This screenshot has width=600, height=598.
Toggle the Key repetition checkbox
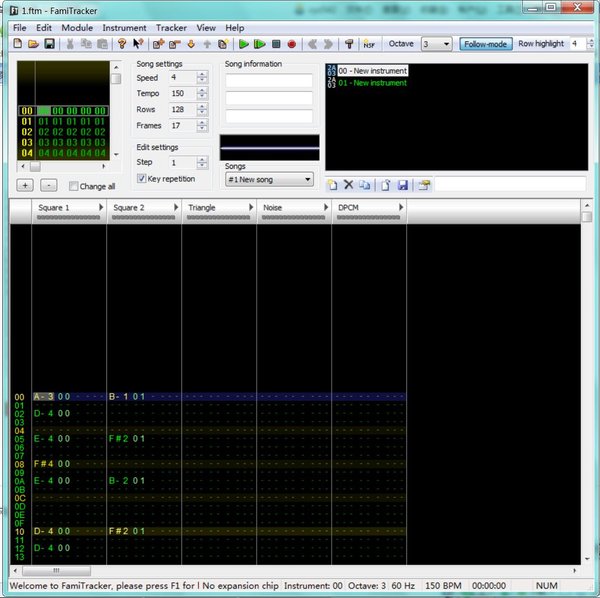pos(142,179)
